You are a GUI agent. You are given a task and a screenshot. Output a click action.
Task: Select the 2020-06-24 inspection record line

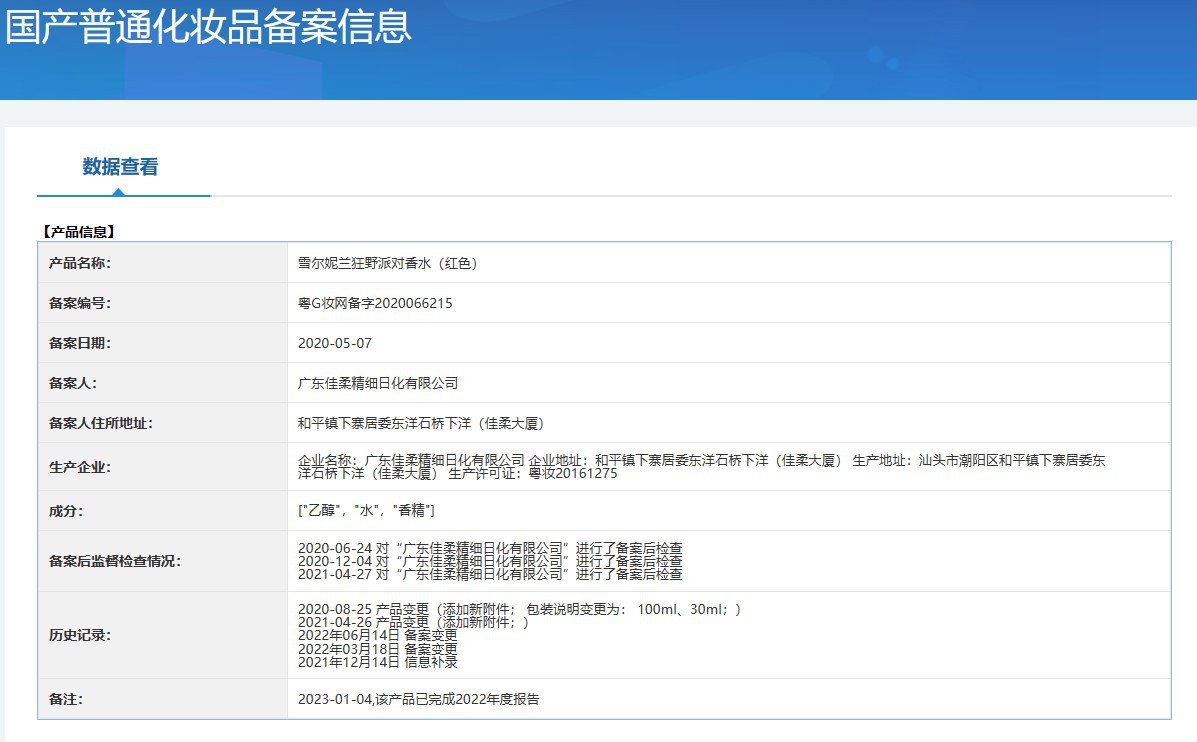point(490,548)
